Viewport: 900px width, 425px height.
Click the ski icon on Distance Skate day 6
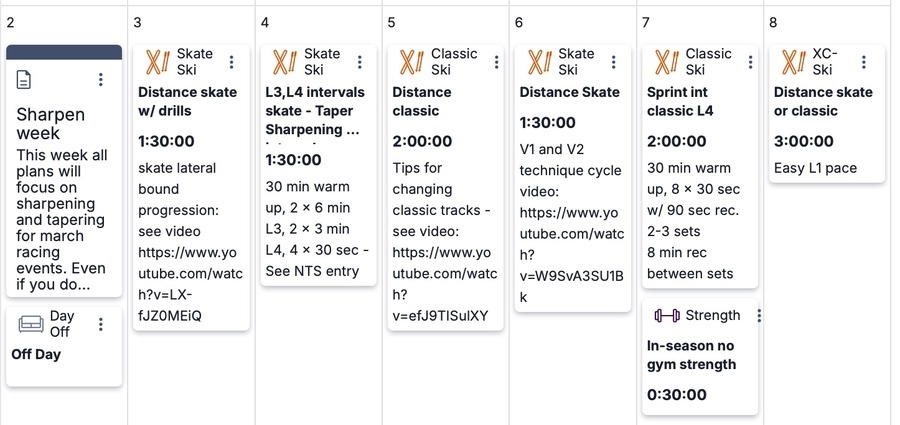(539, 62)
